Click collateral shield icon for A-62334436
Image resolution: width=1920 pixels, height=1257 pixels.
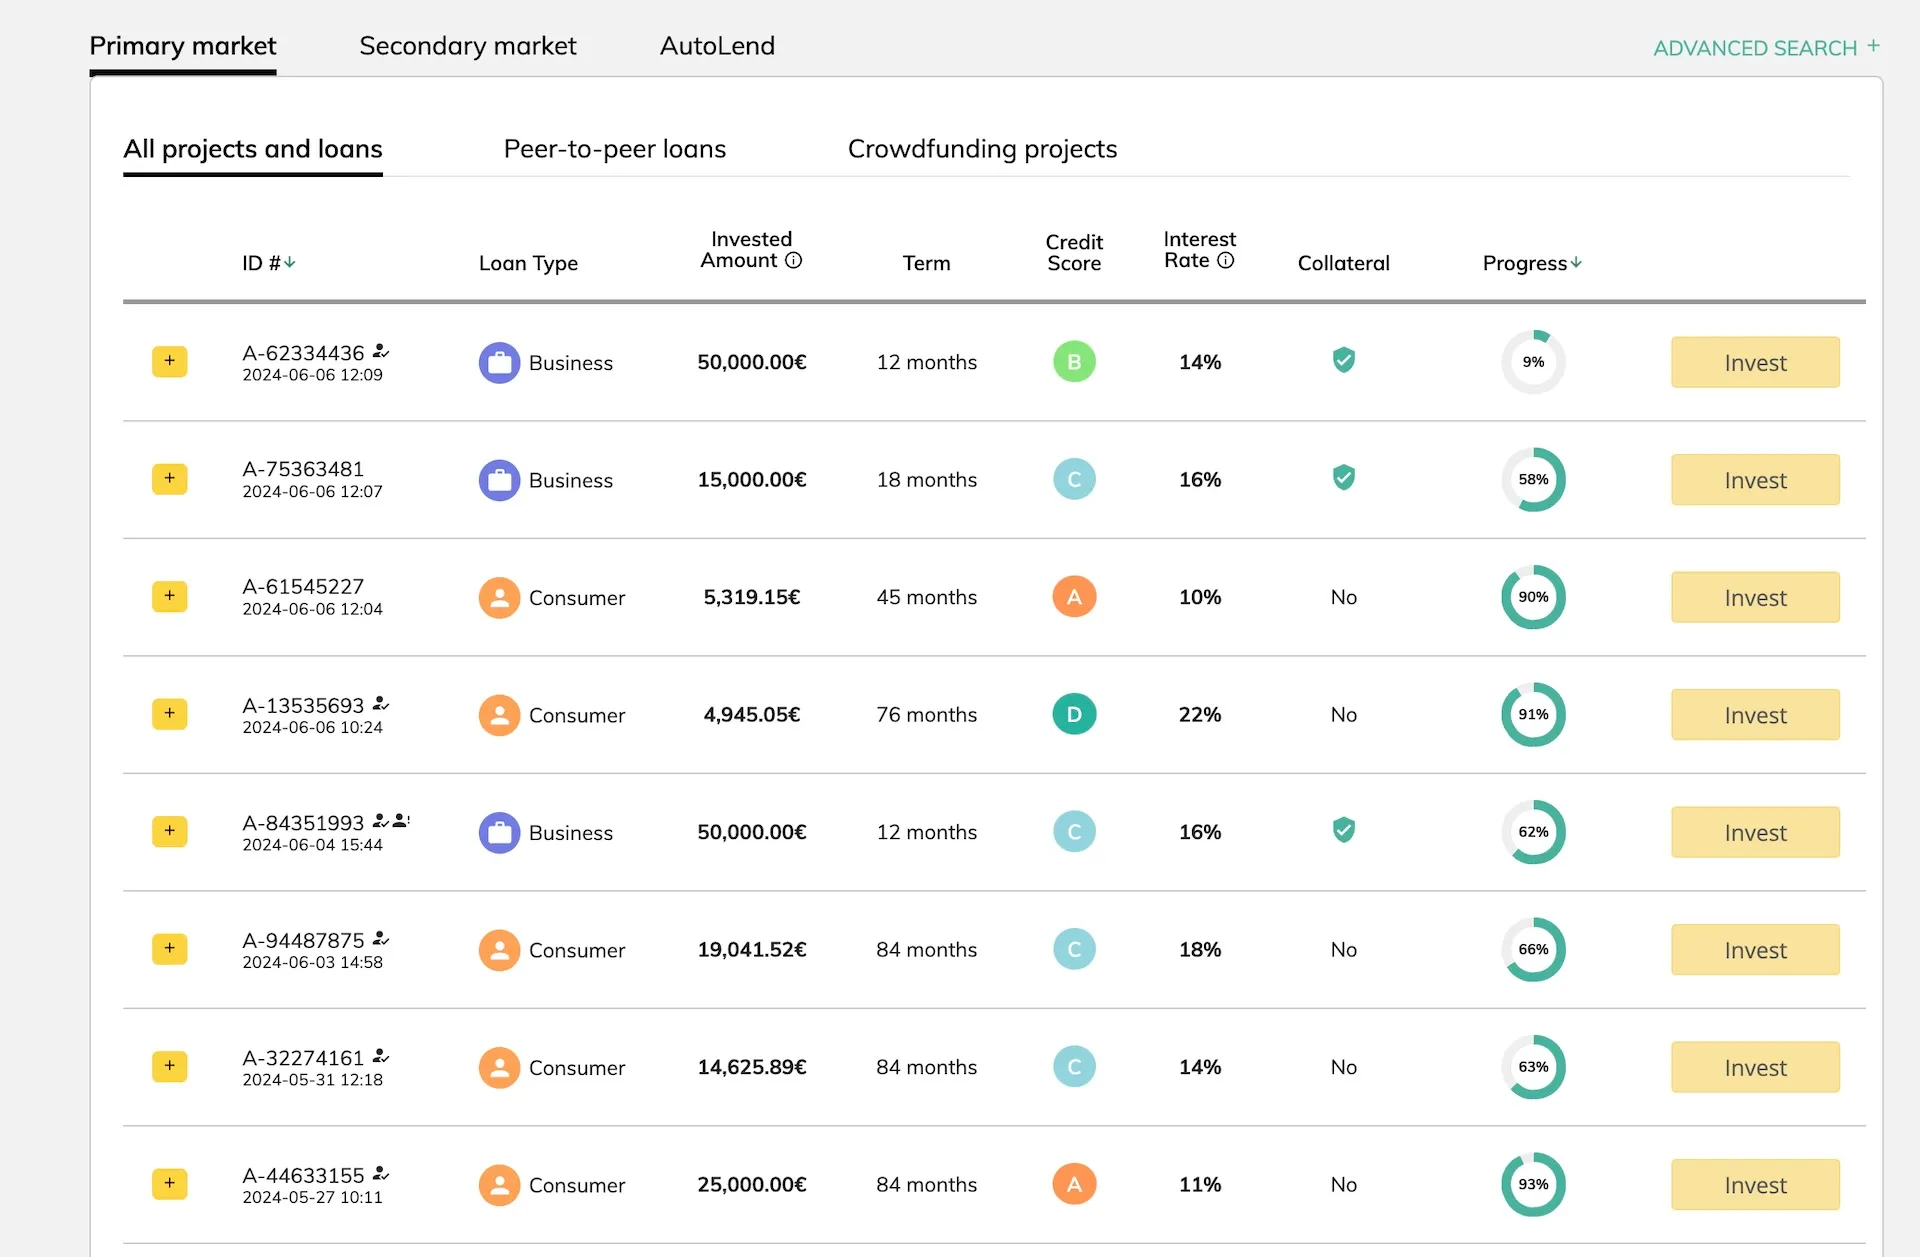[x=1343, y=360]
